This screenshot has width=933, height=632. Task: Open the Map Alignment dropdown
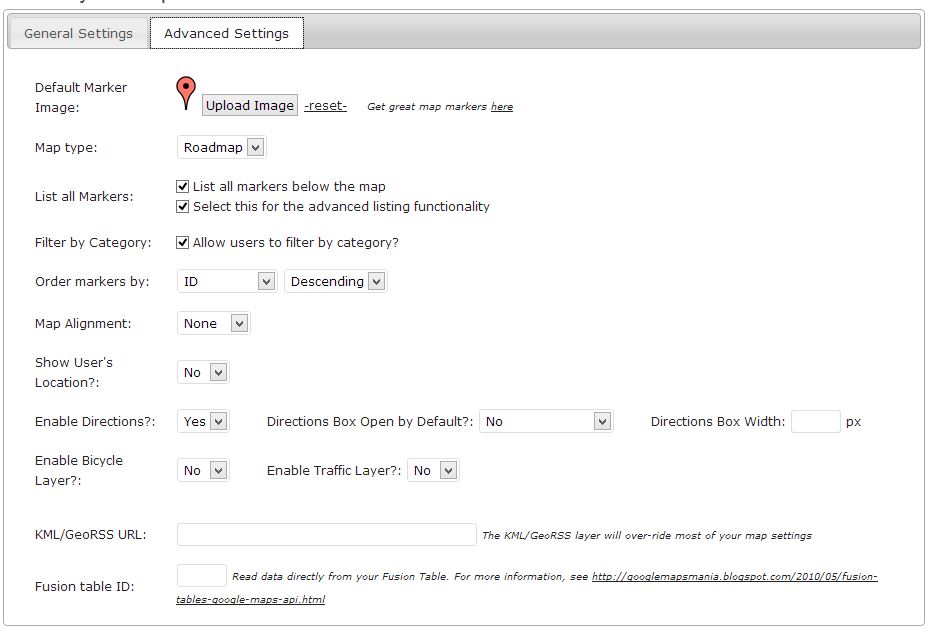click(213, 324)
